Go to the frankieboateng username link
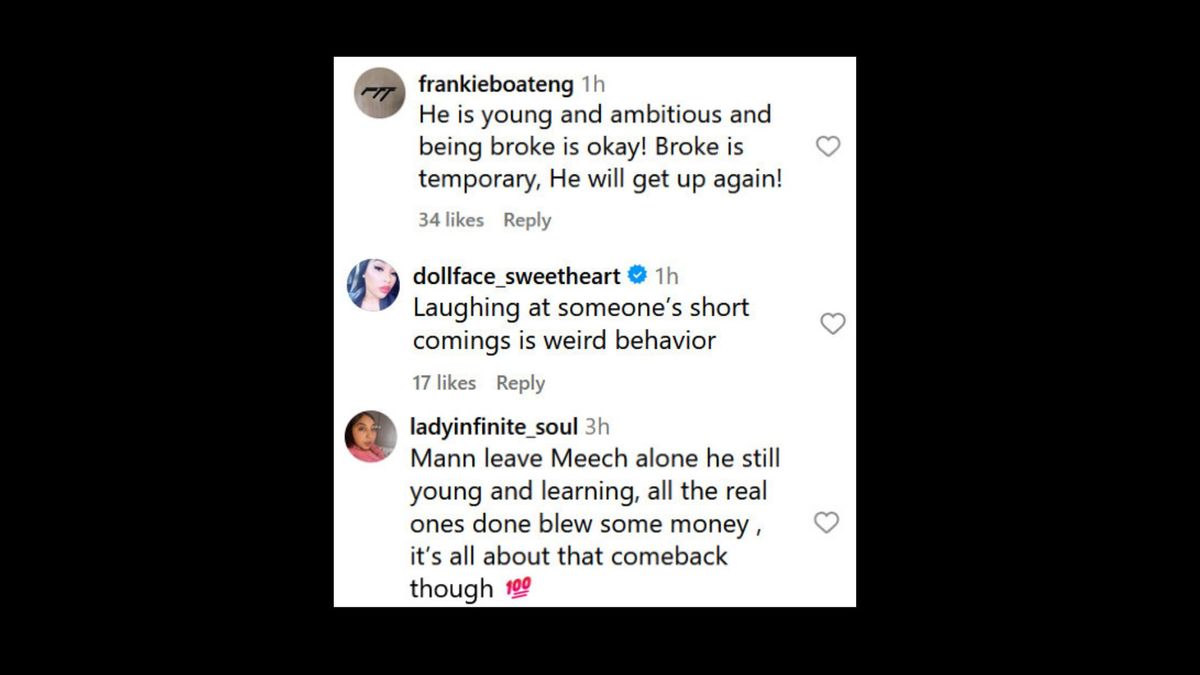This screenshot has width=1200, height=675. [x=496, y=85]
